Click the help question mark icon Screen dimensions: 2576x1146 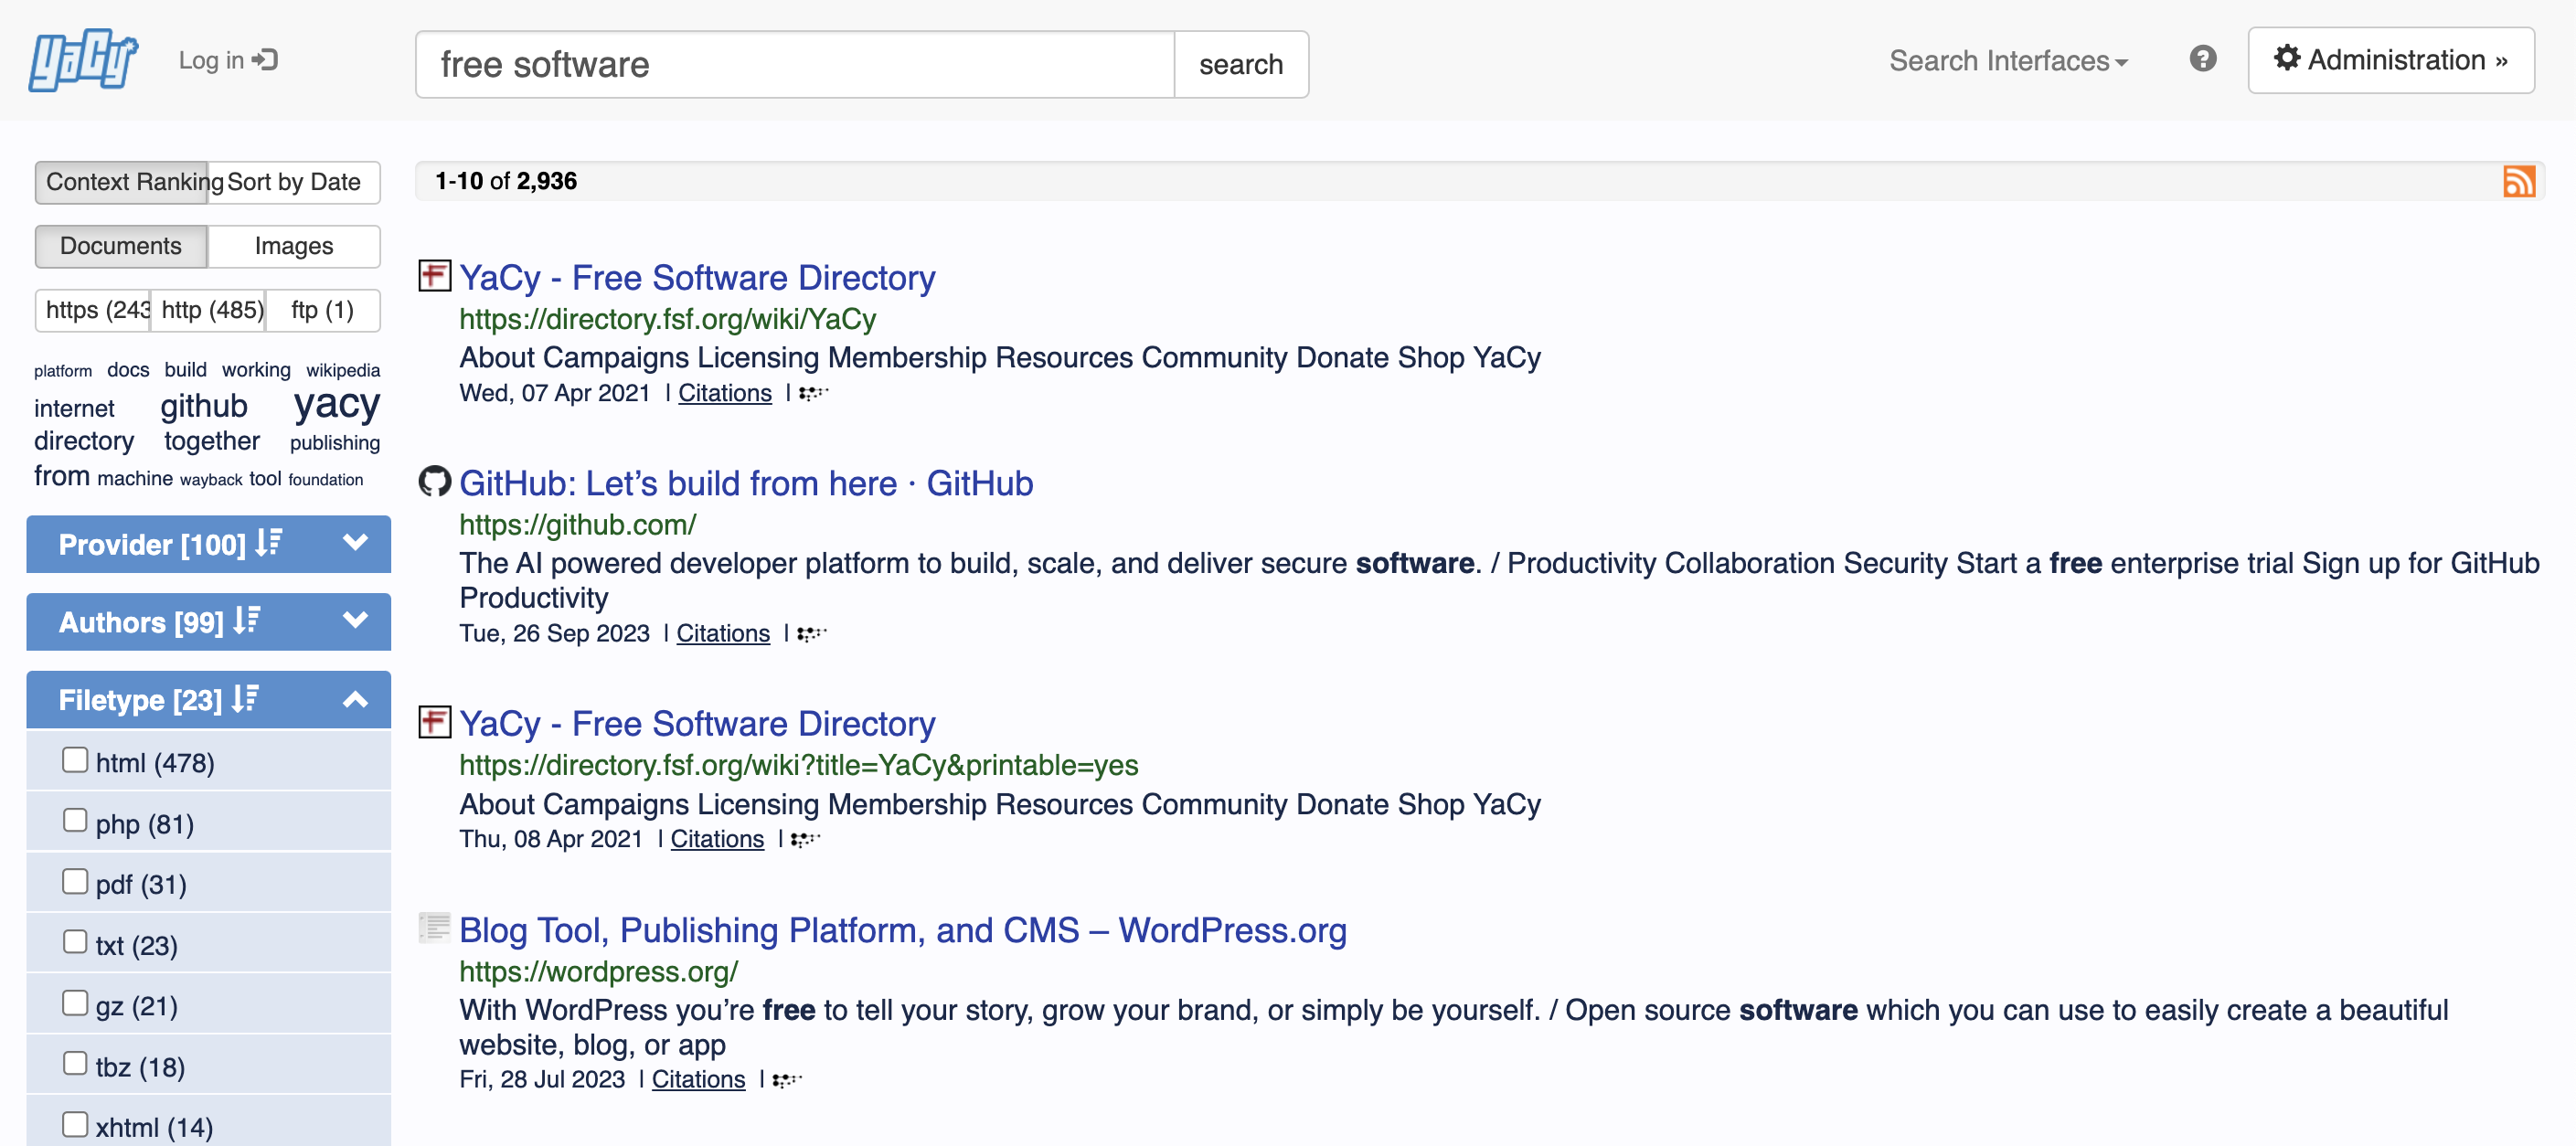tap(2202, 59)
